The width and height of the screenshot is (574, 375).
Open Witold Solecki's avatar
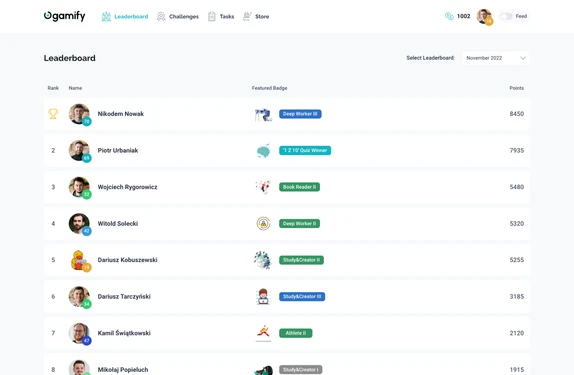pyautogui.click(x=79, y=224)
